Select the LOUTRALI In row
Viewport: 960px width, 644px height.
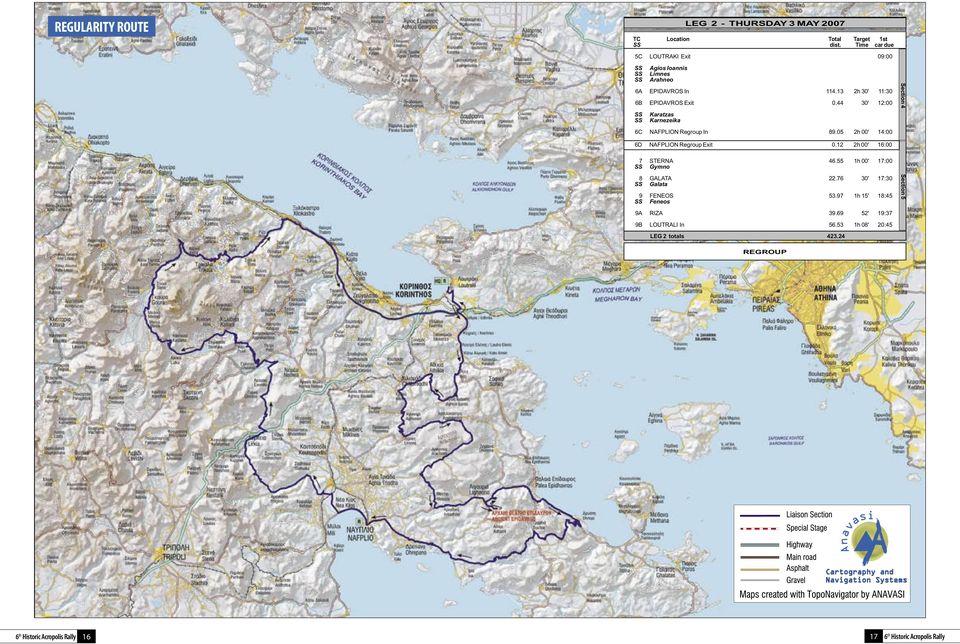[x=763, y=225]
